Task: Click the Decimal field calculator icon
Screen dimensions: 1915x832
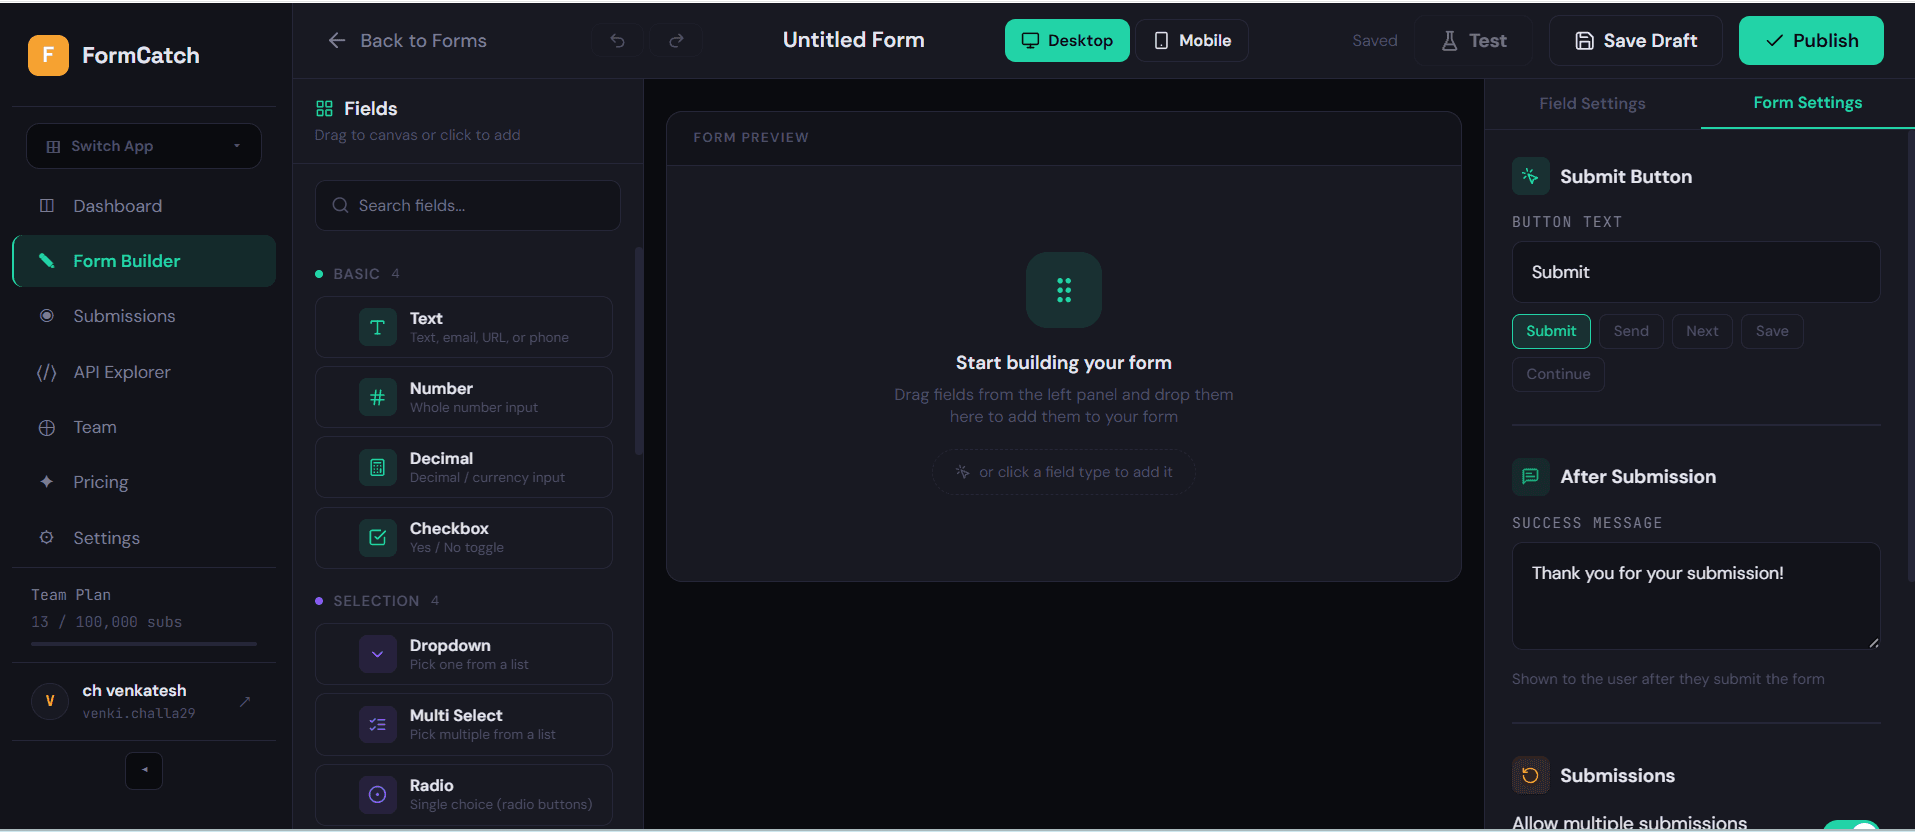Action: coord(378,467)
